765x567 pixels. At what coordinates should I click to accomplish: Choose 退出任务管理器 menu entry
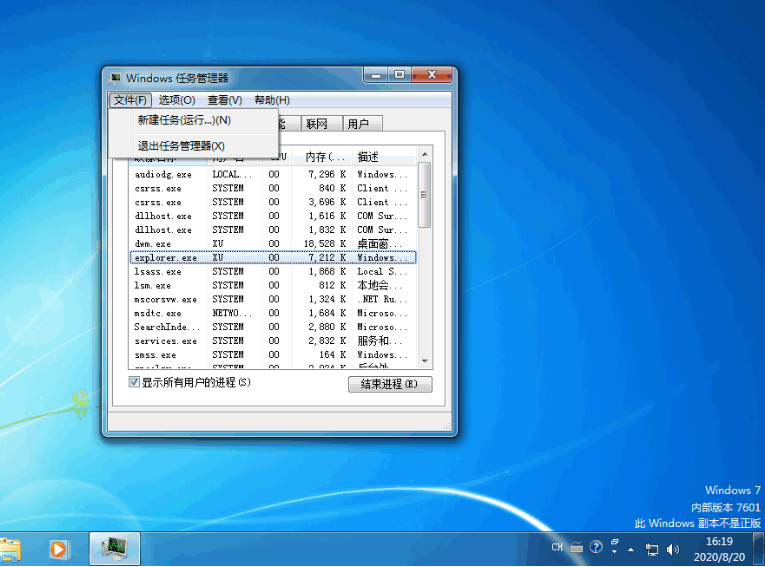point(181,146)
